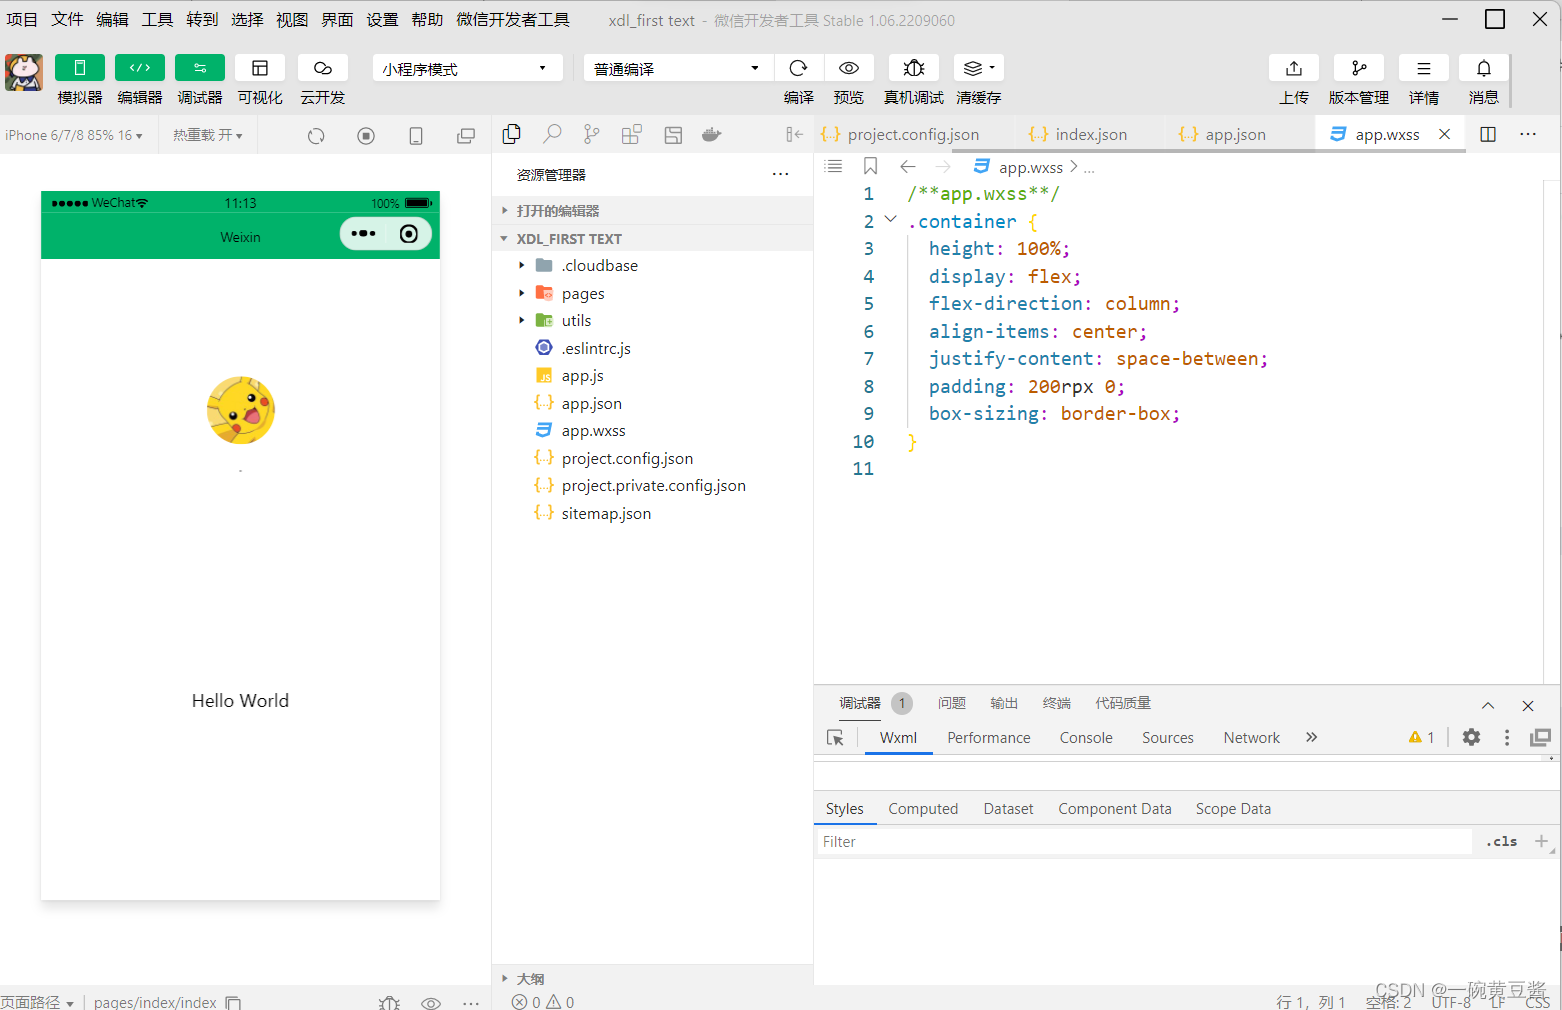Viewport: 1562px width, 1010px height.
Task: Open the Docker whale icon
Action: [x=712, y=134]
